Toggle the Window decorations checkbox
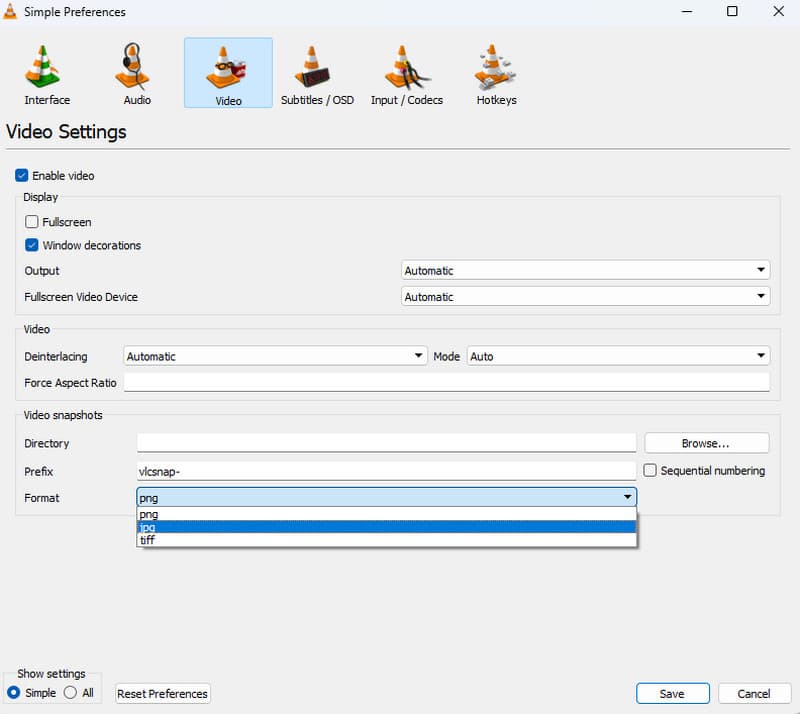Screen dimensions: 800x714 pos(32,245)
